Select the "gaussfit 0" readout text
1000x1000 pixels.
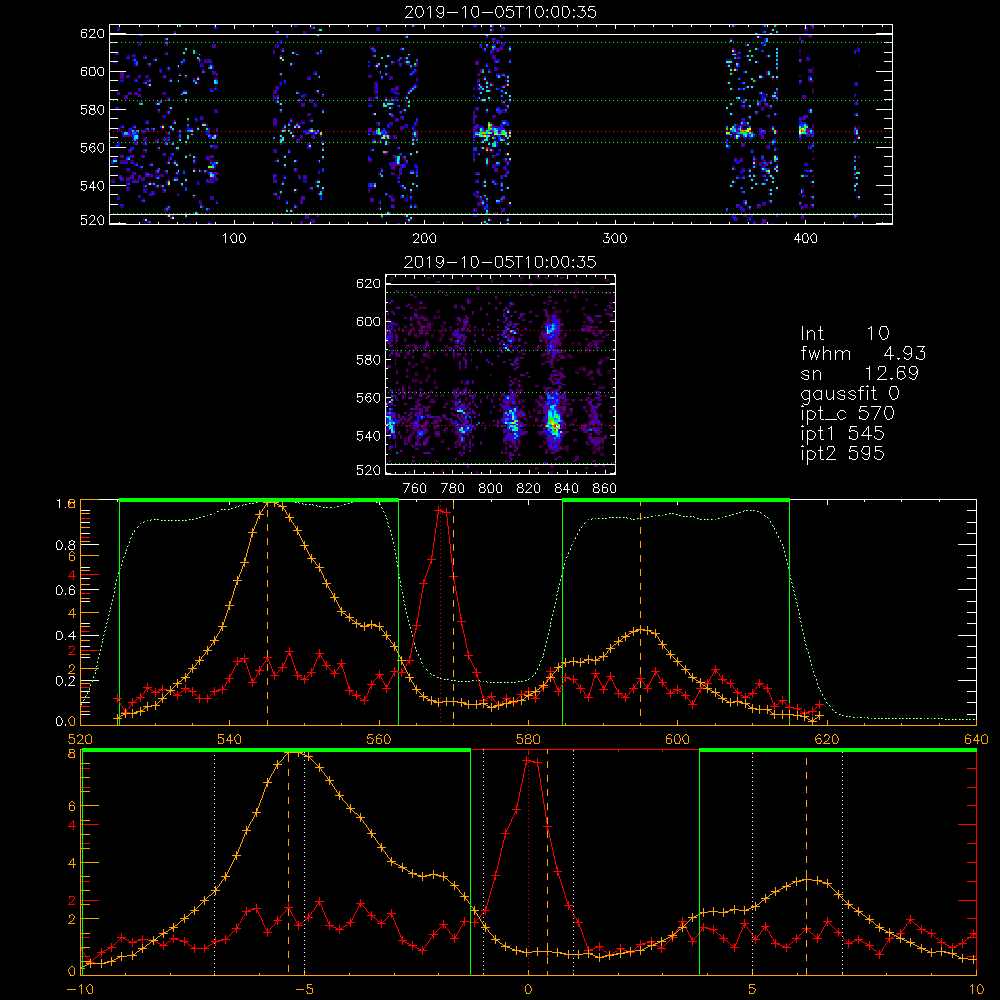point(850,393)
